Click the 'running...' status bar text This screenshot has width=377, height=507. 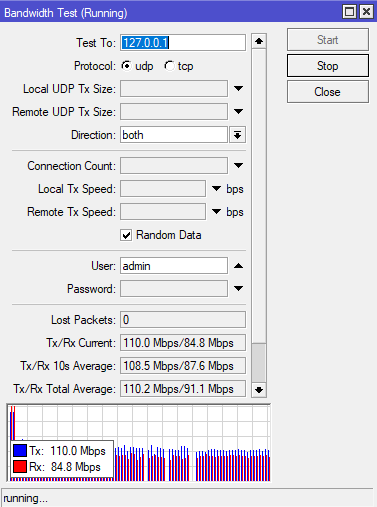point(26,499)
